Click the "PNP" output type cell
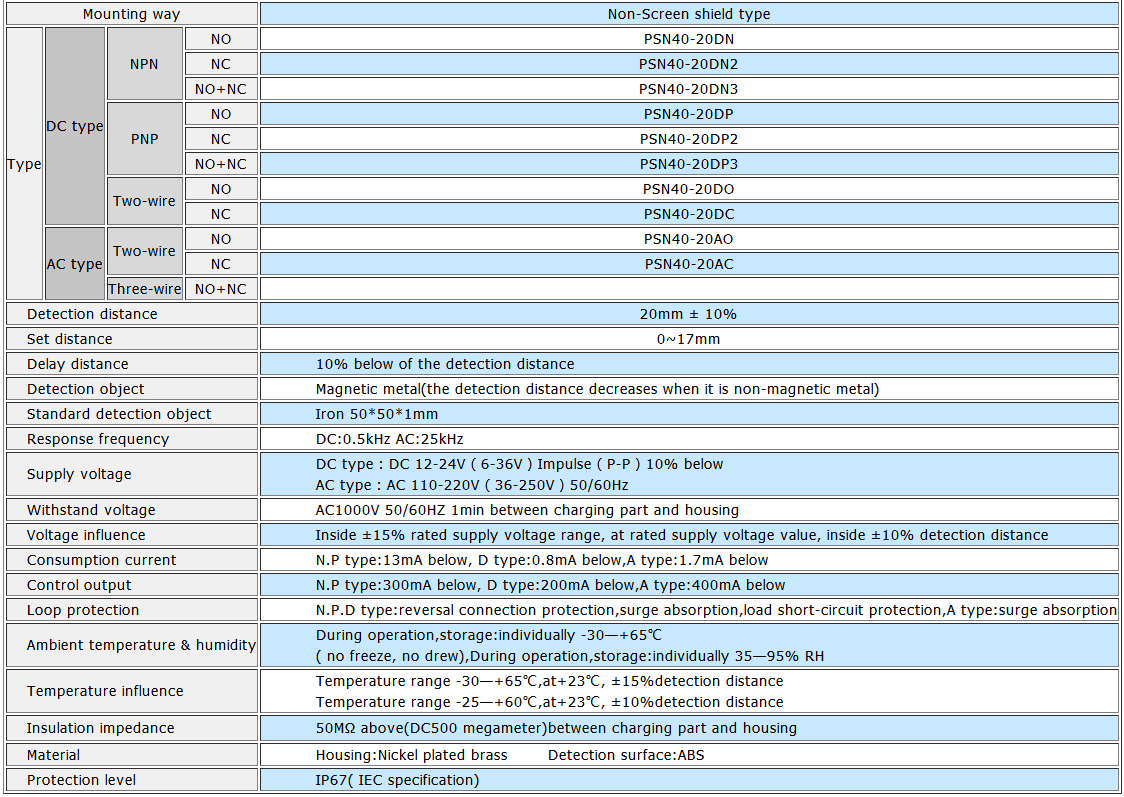Image resolution: width=1124 pixels, height=797 pixels. (x=145, y=139)
